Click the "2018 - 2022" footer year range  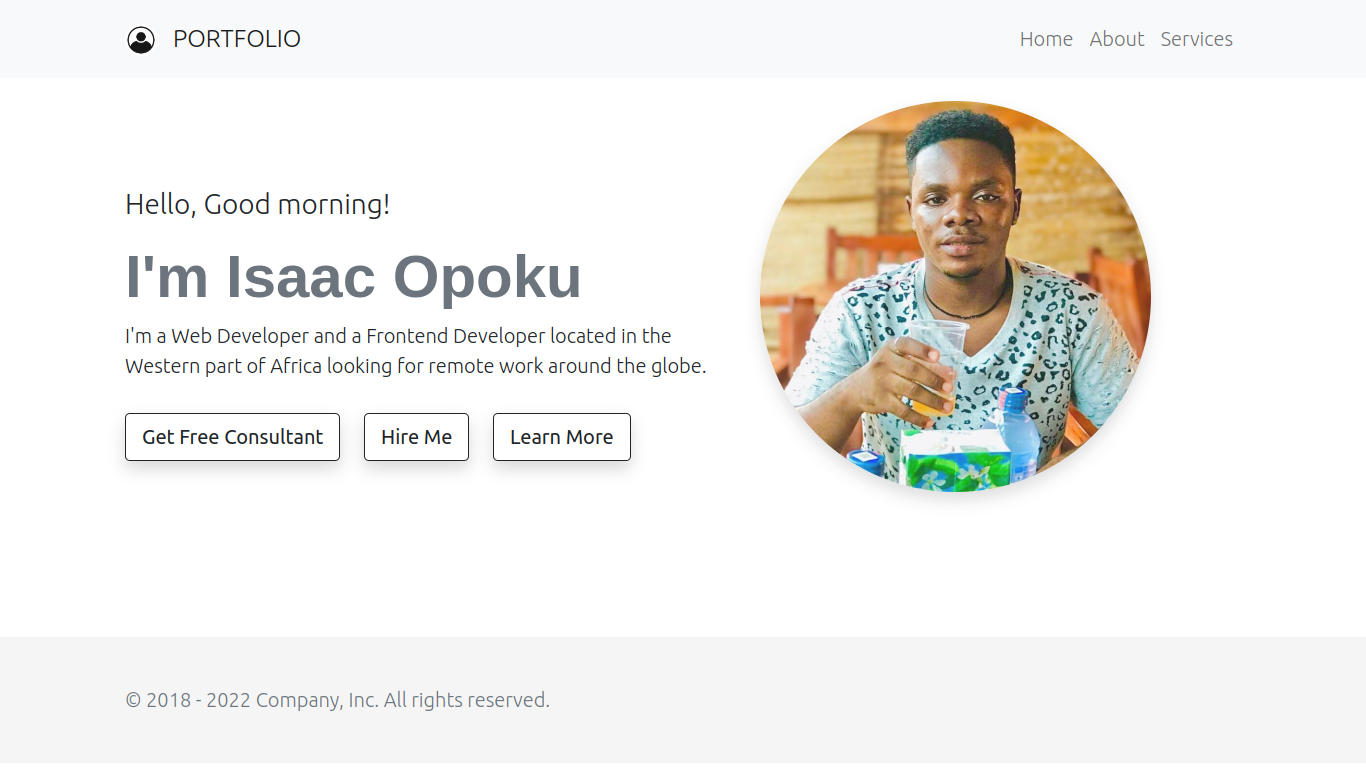point(198,700)
